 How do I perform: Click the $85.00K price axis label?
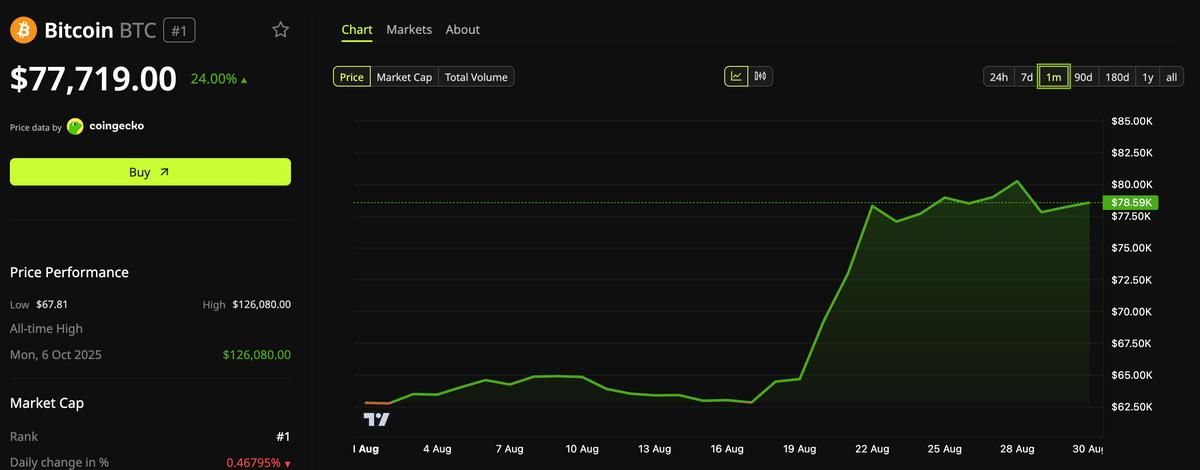(x=1132, y=121)
